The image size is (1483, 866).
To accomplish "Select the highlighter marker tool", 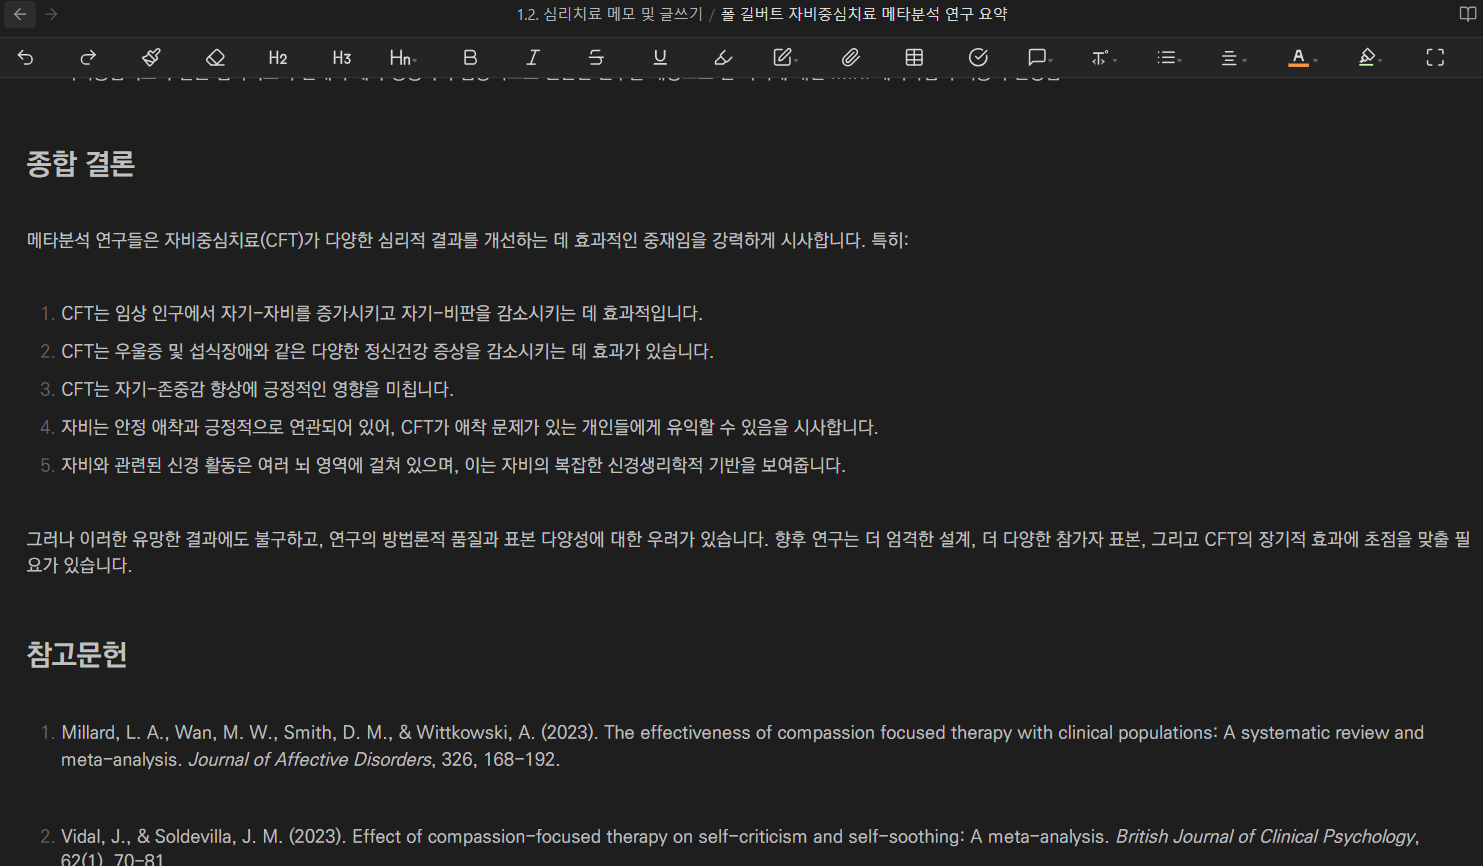I will tap(723, 58).
